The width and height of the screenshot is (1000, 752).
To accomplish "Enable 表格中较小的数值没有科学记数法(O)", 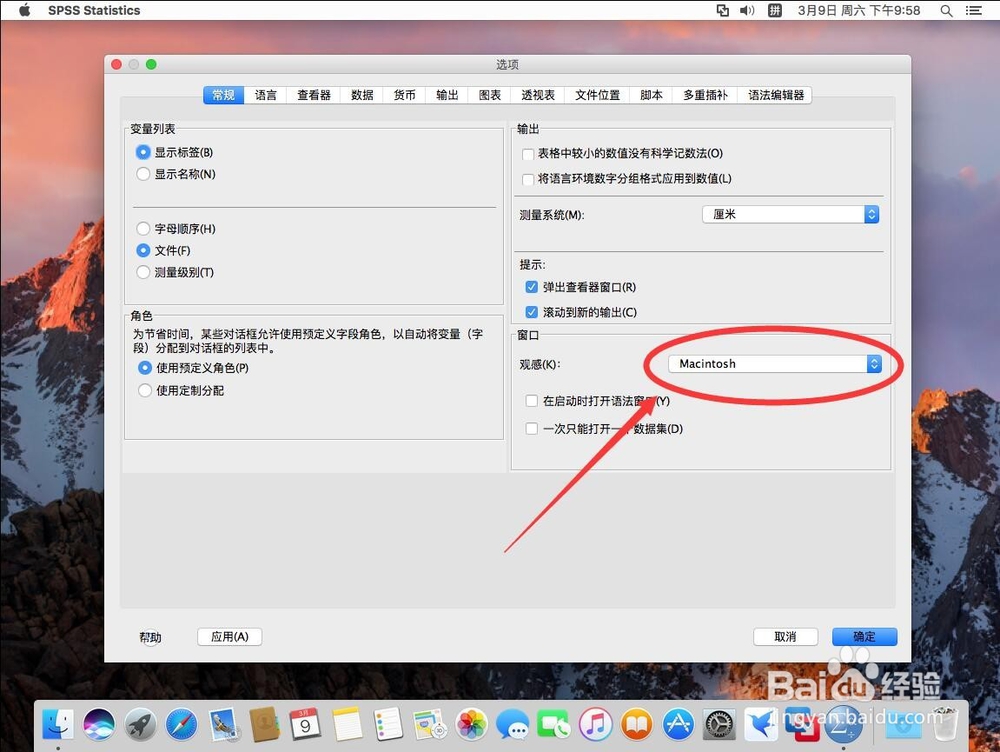I will (527, 154).
